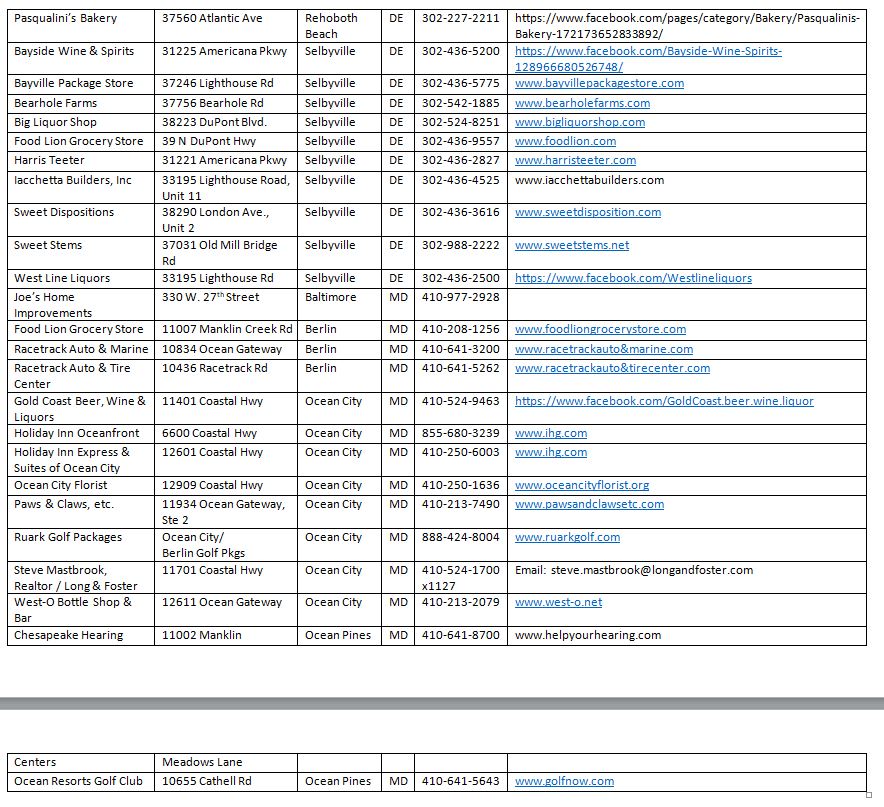Click the www.bearholefarms.com hyperlink

[x=582, y=103]
